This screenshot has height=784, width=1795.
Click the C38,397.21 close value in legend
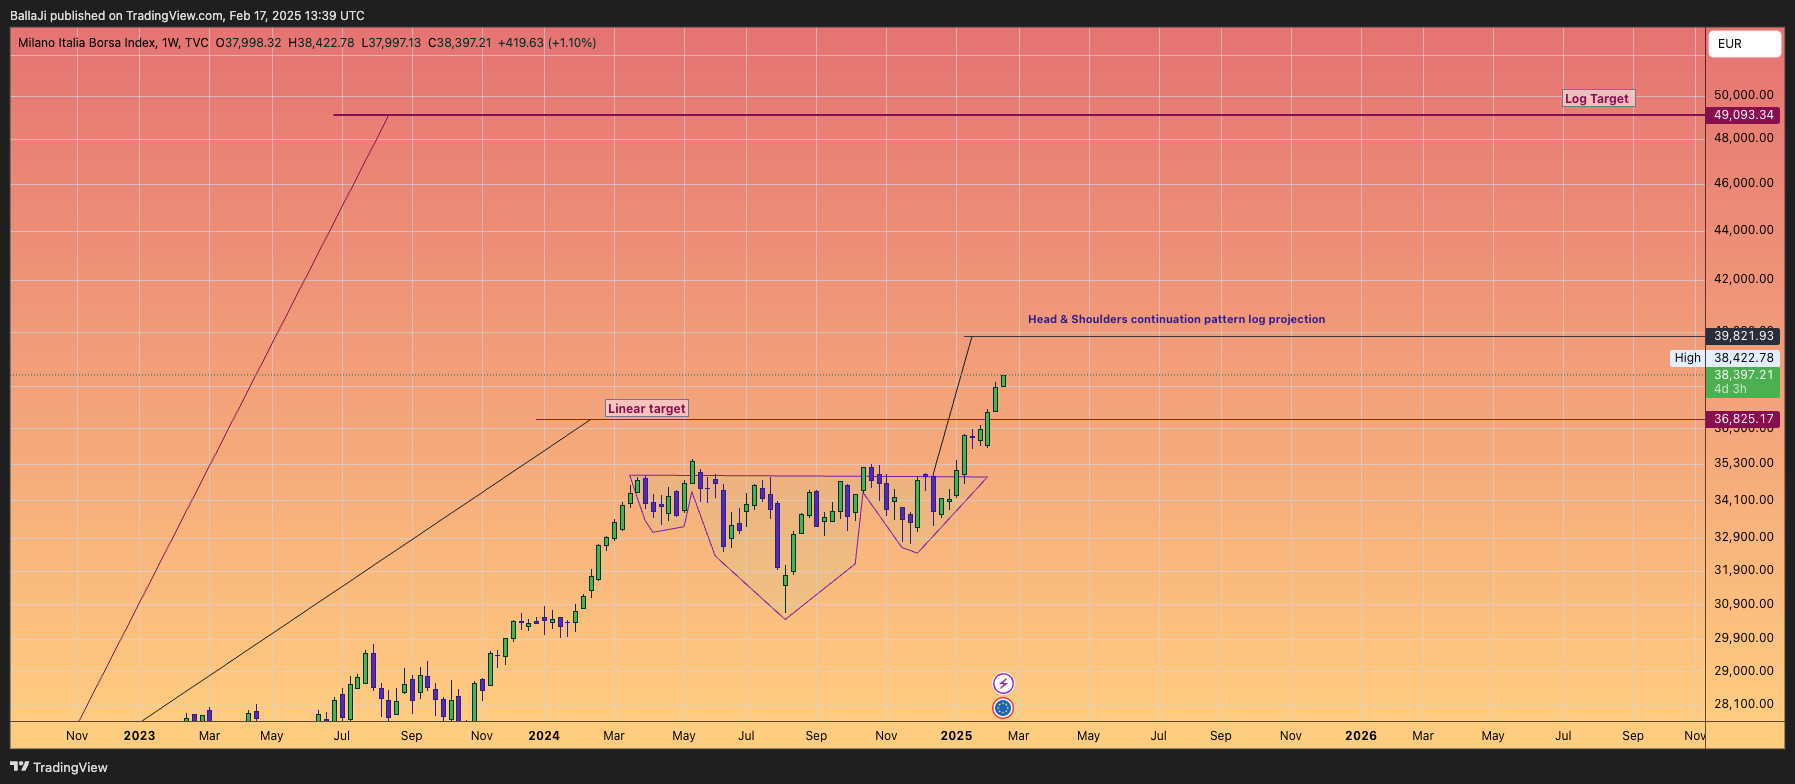[x=459, y=43]
